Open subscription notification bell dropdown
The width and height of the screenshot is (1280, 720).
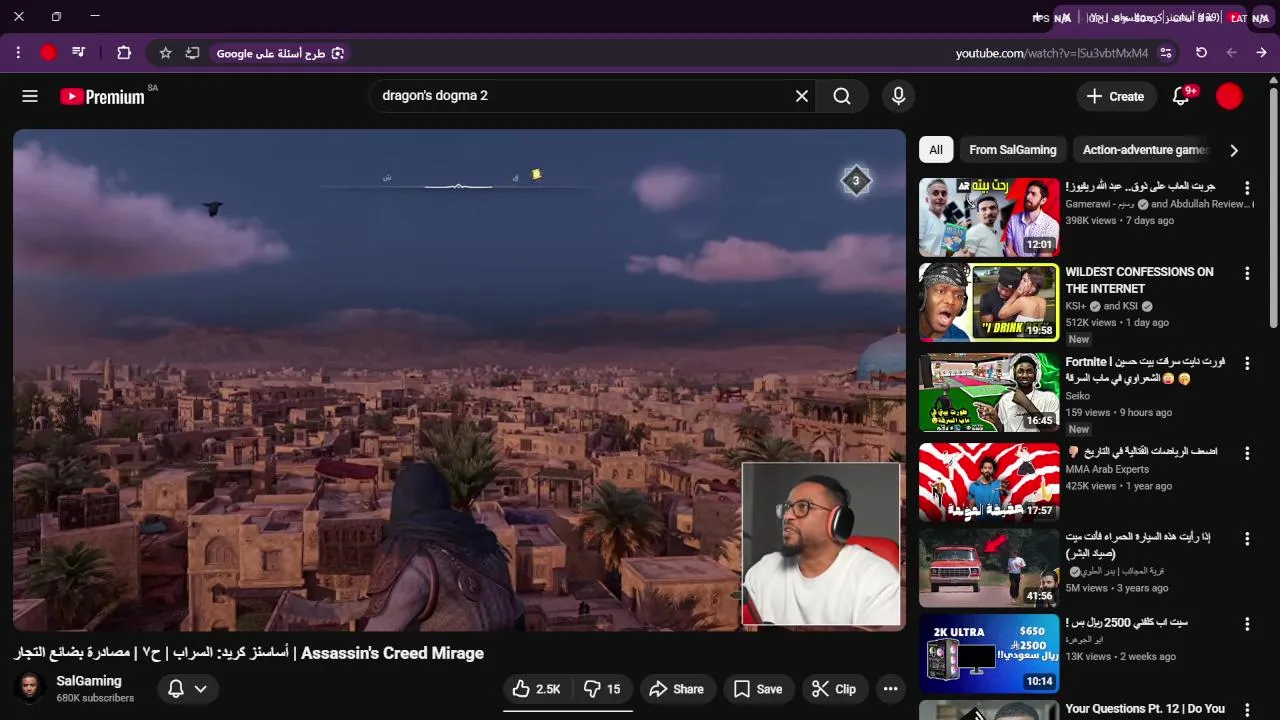(x=187, y=689)
